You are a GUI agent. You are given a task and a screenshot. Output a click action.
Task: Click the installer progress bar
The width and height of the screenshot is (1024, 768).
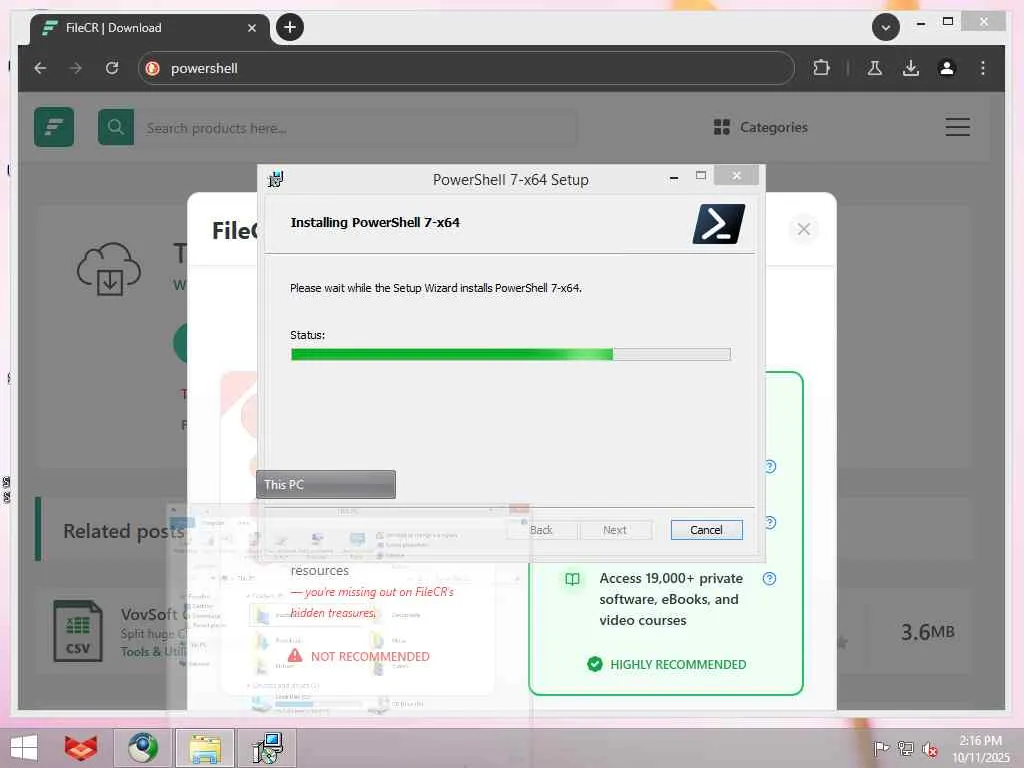pyautogui.click(x=510, y=354)
